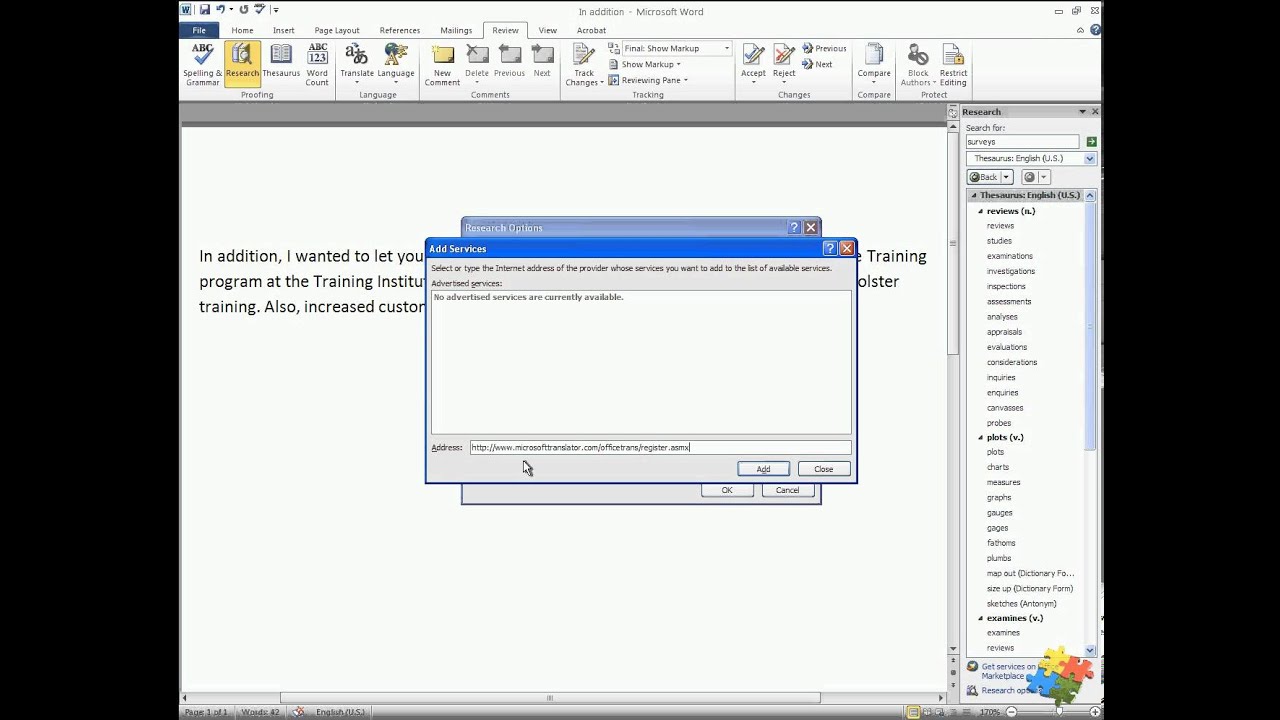This screenshot has height=720, width=1280.
Task: Switch to the Home tab
Action: coord(242,30)
